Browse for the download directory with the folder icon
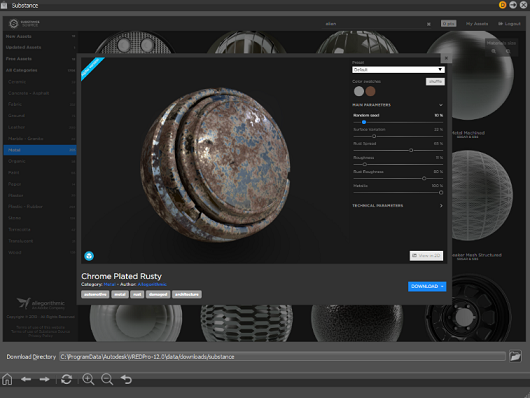The width and height of the screenshot is (532, 398). click(x=515, y=356)
